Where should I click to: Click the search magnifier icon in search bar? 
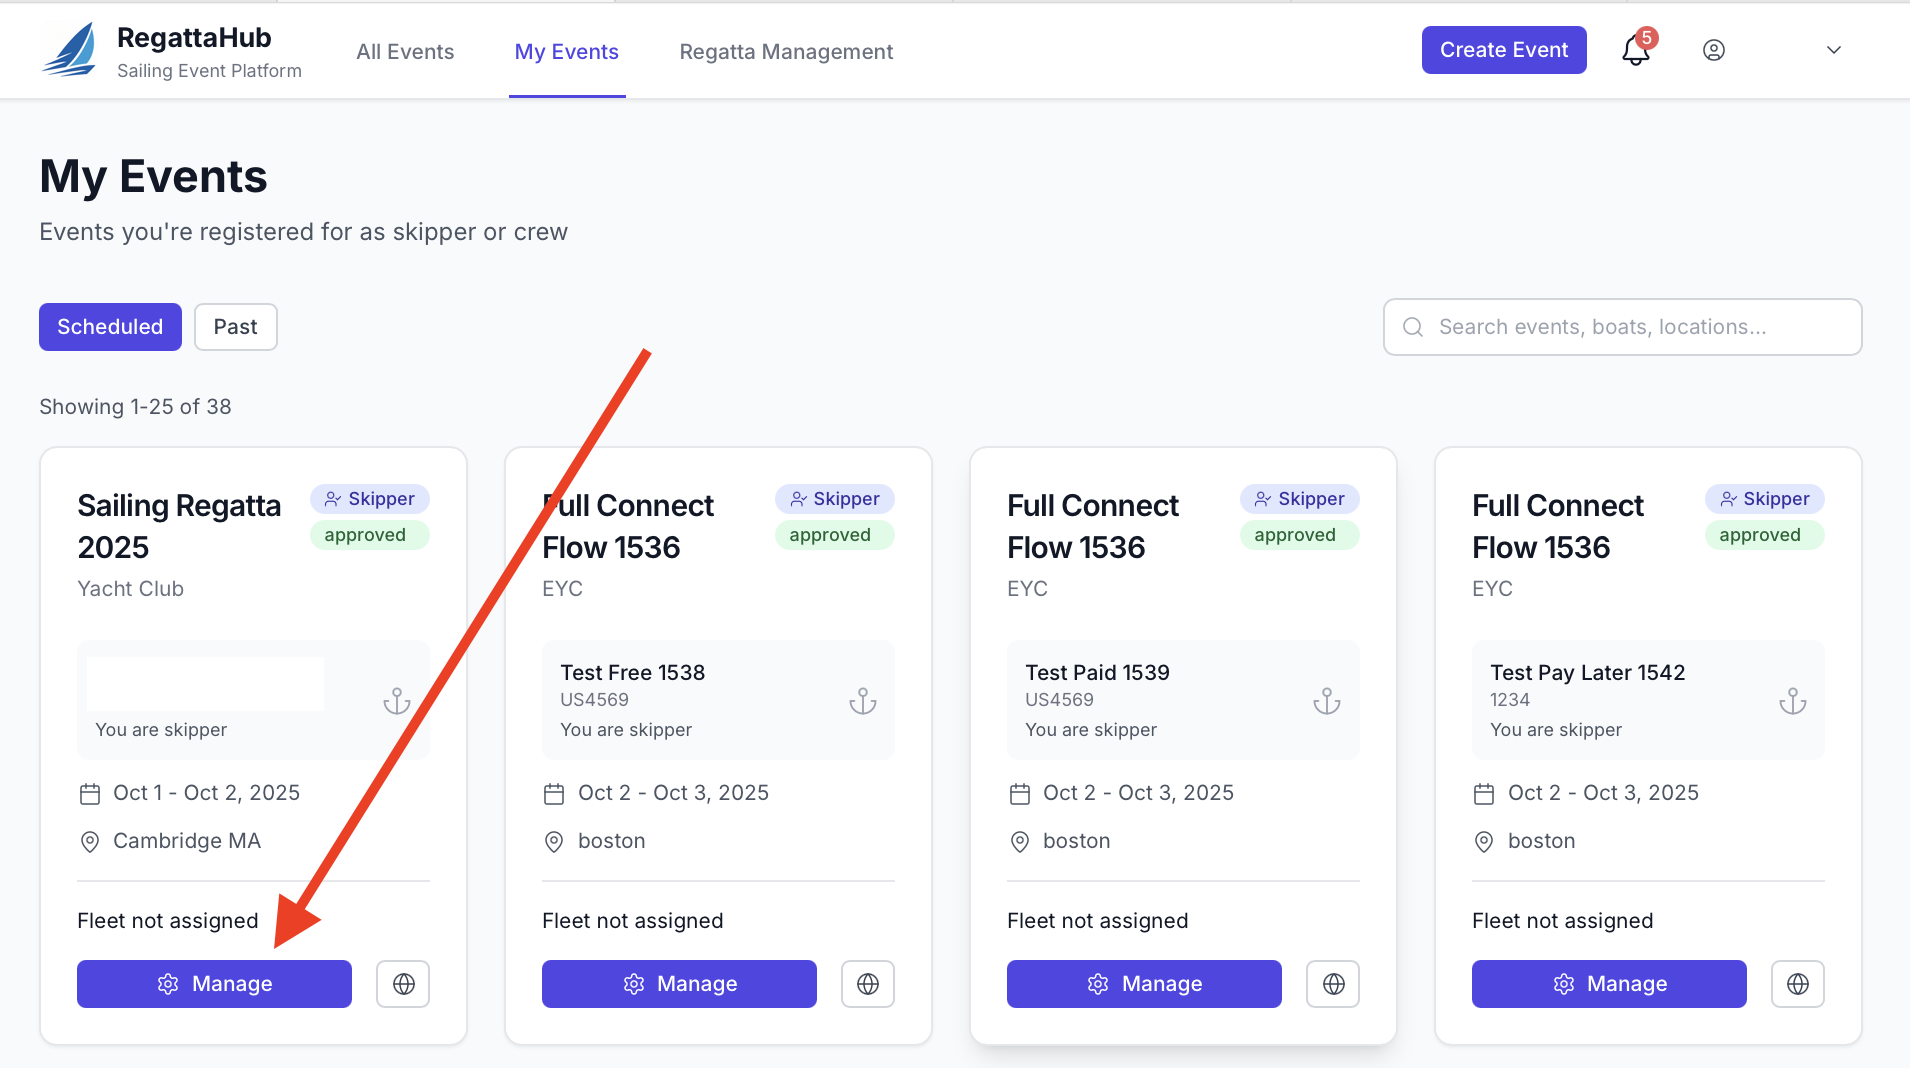coord(1413,327)
